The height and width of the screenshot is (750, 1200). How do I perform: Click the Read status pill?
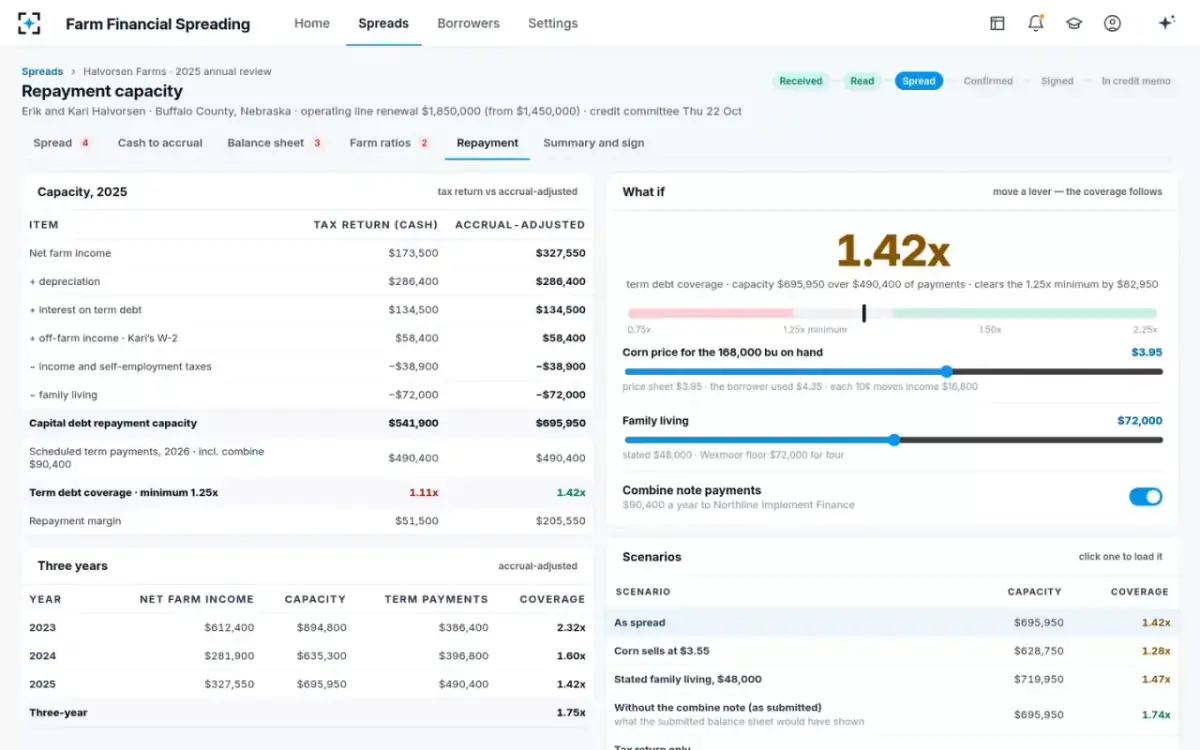point(862,81)
